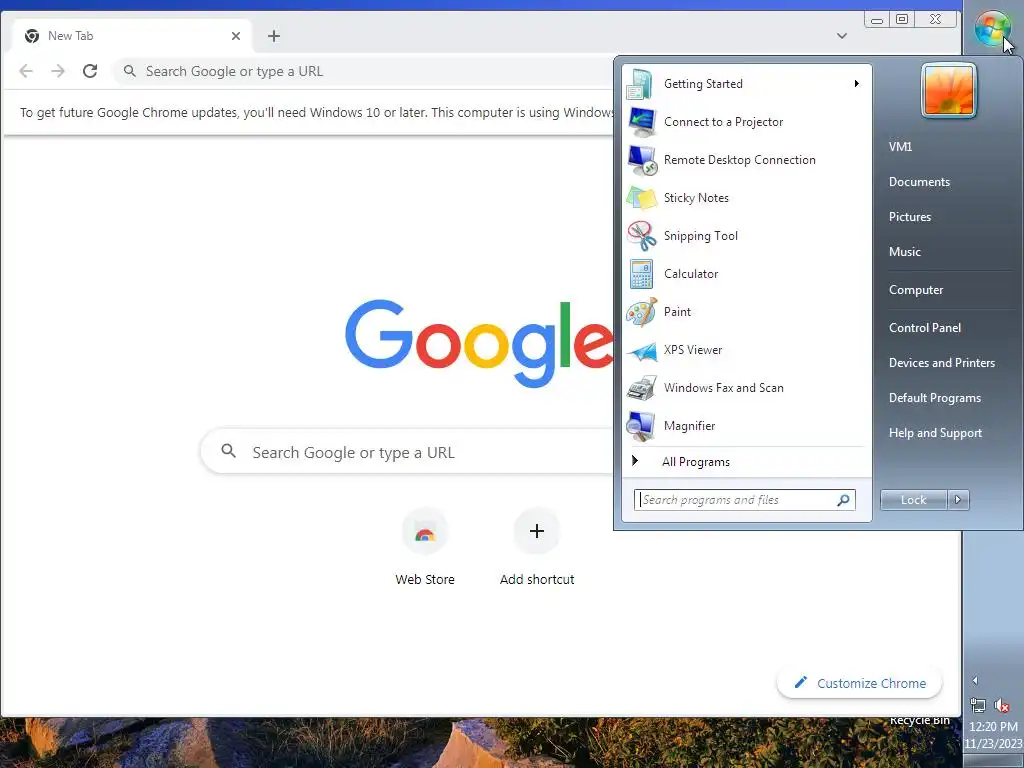Viewport: 1024px width, 768px height.
Task: Click Google search box on page
Action: click(x=408, y=452)
